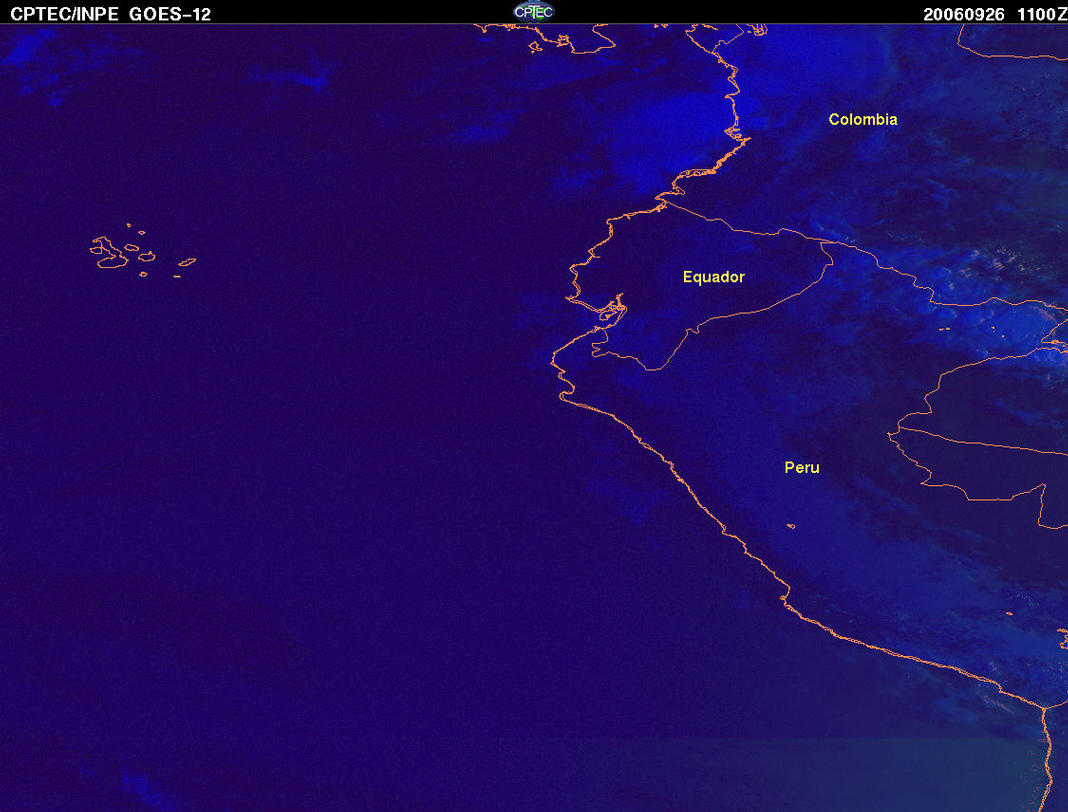Click the CPTEC/INPE GOES-12 header text

(x=110, y=14)
